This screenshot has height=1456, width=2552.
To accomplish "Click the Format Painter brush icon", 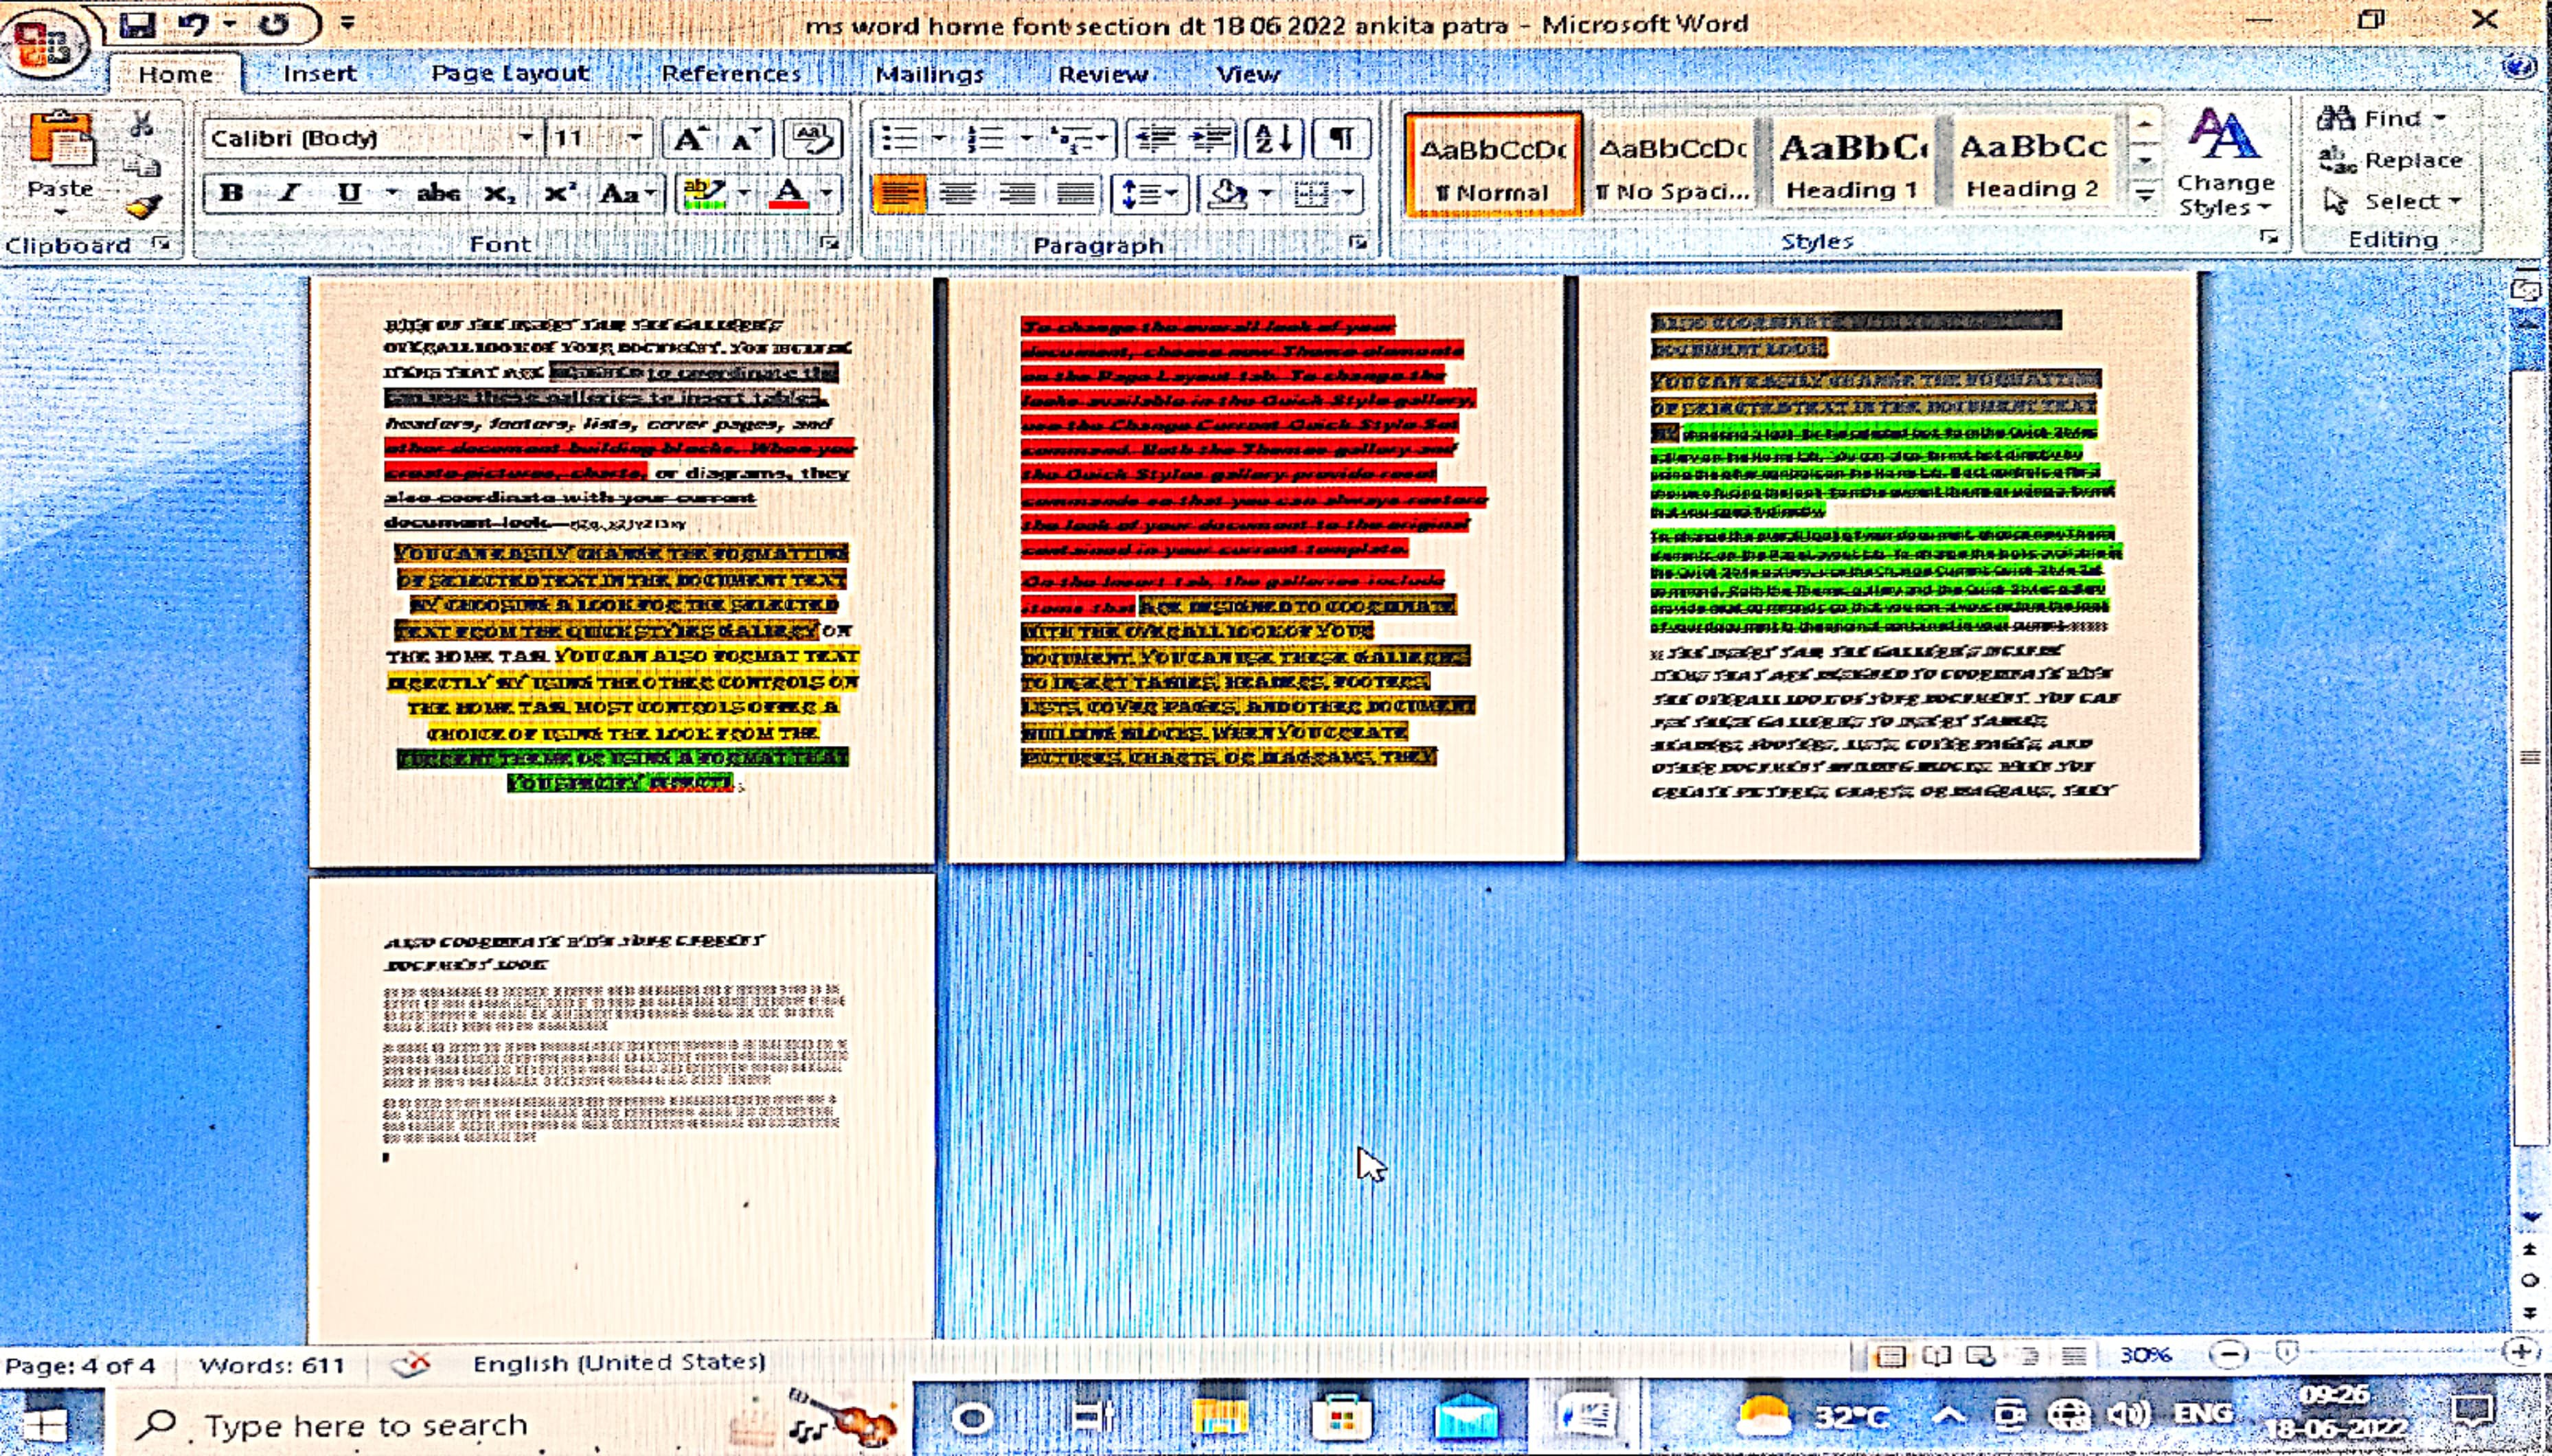I will pos(144,207).
